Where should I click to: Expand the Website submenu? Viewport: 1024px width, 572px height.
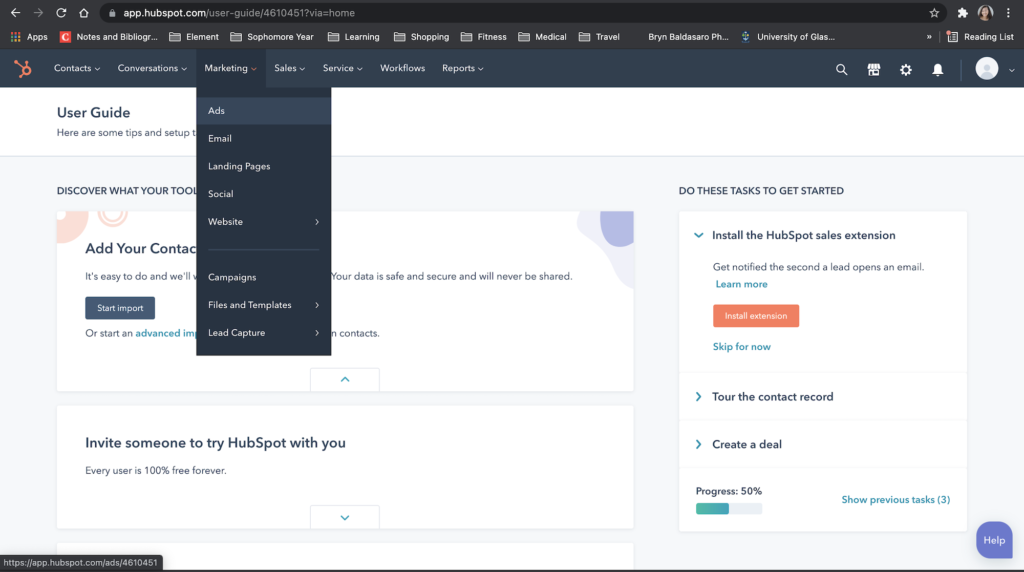click(x=263, y=222)
